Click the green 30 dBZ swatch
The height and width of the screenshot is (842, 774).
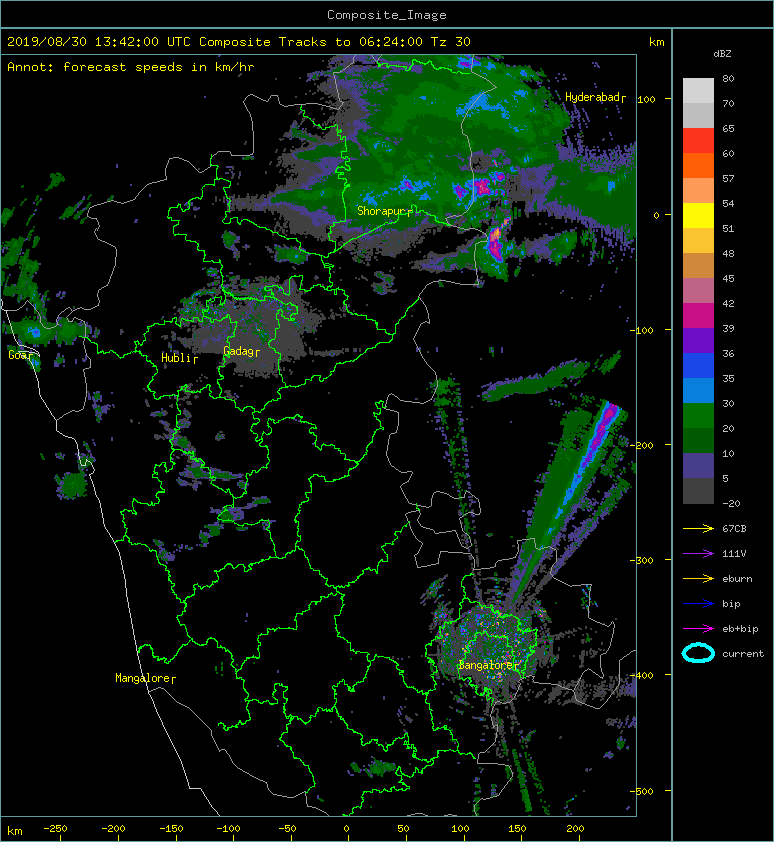(x=698, y=415)
